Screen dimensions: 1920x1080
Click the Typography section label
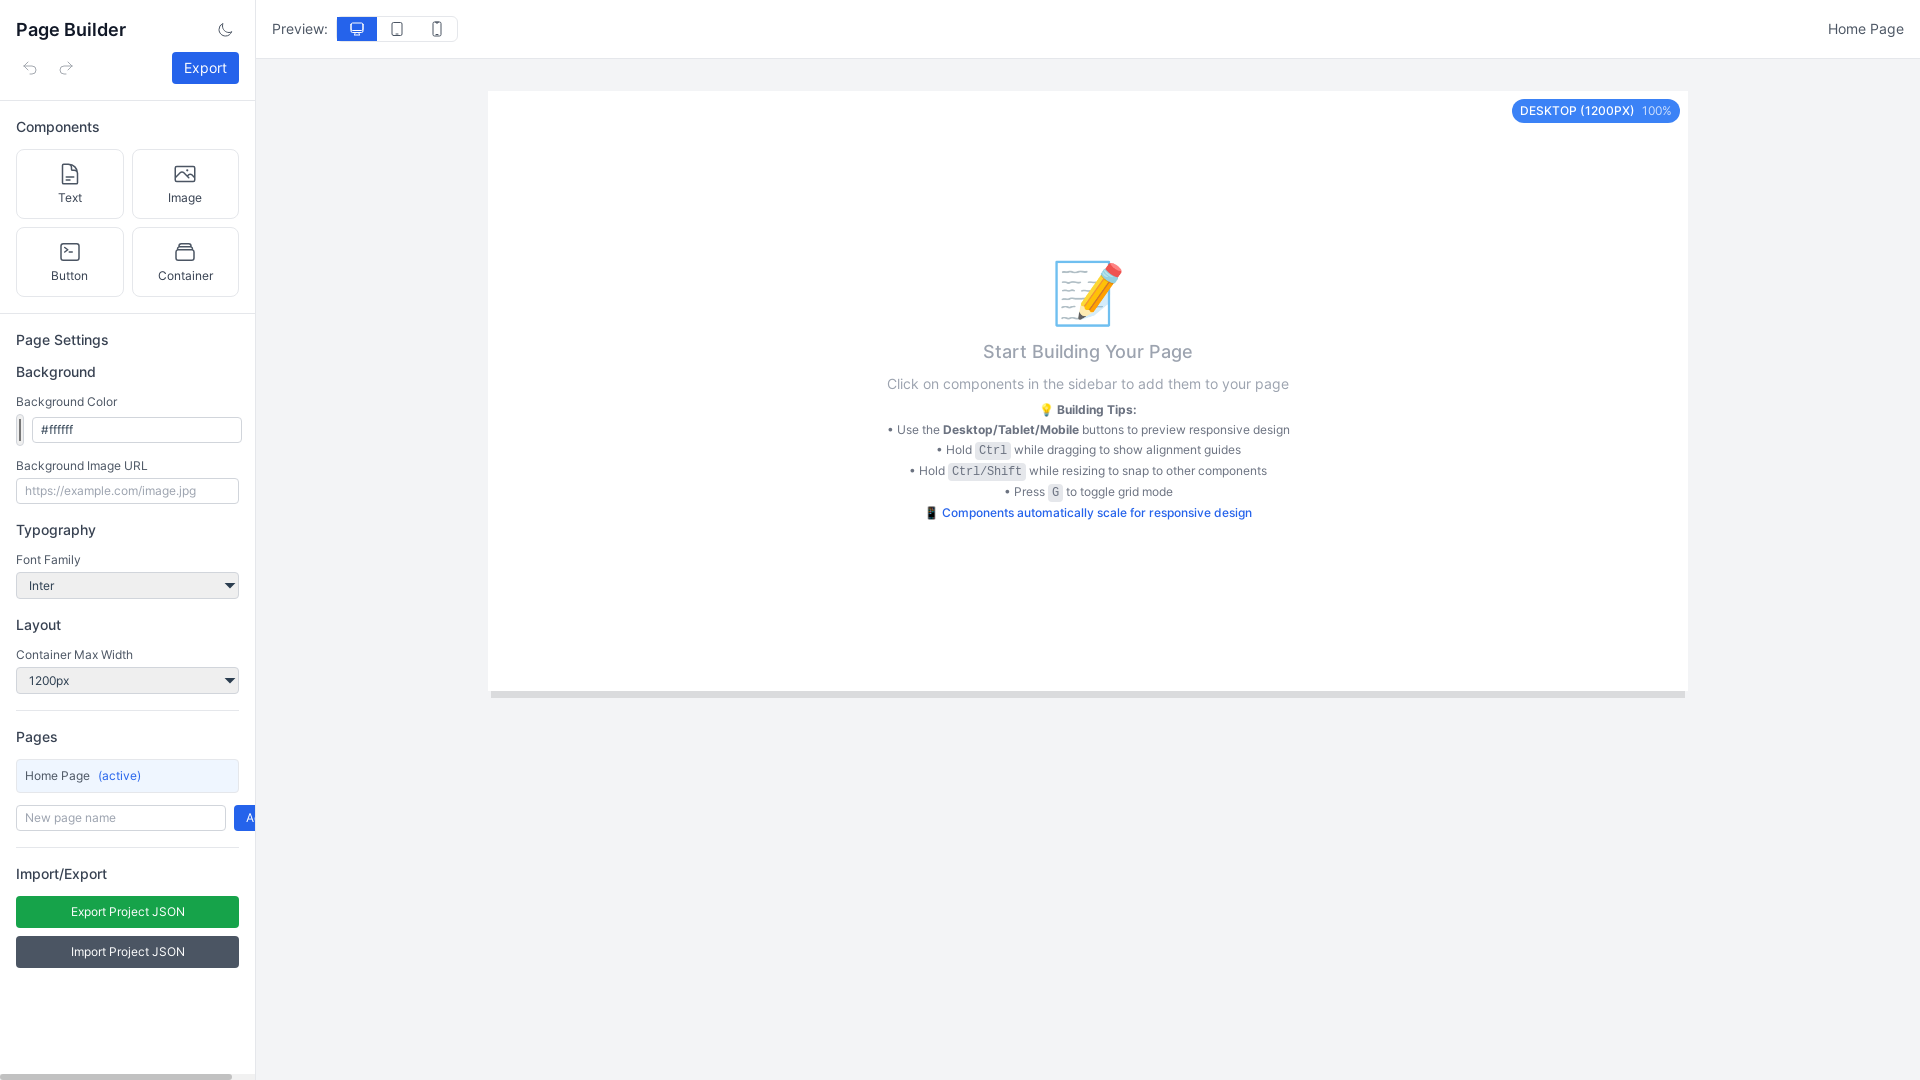pos(56,530)
